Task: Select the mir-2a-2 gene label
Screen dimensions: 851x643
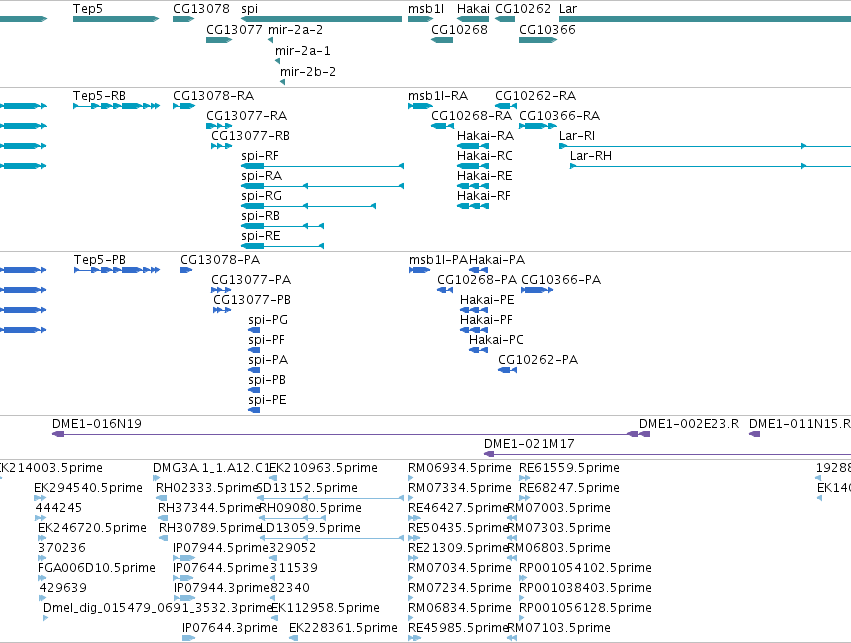Action: coord(295,29)
